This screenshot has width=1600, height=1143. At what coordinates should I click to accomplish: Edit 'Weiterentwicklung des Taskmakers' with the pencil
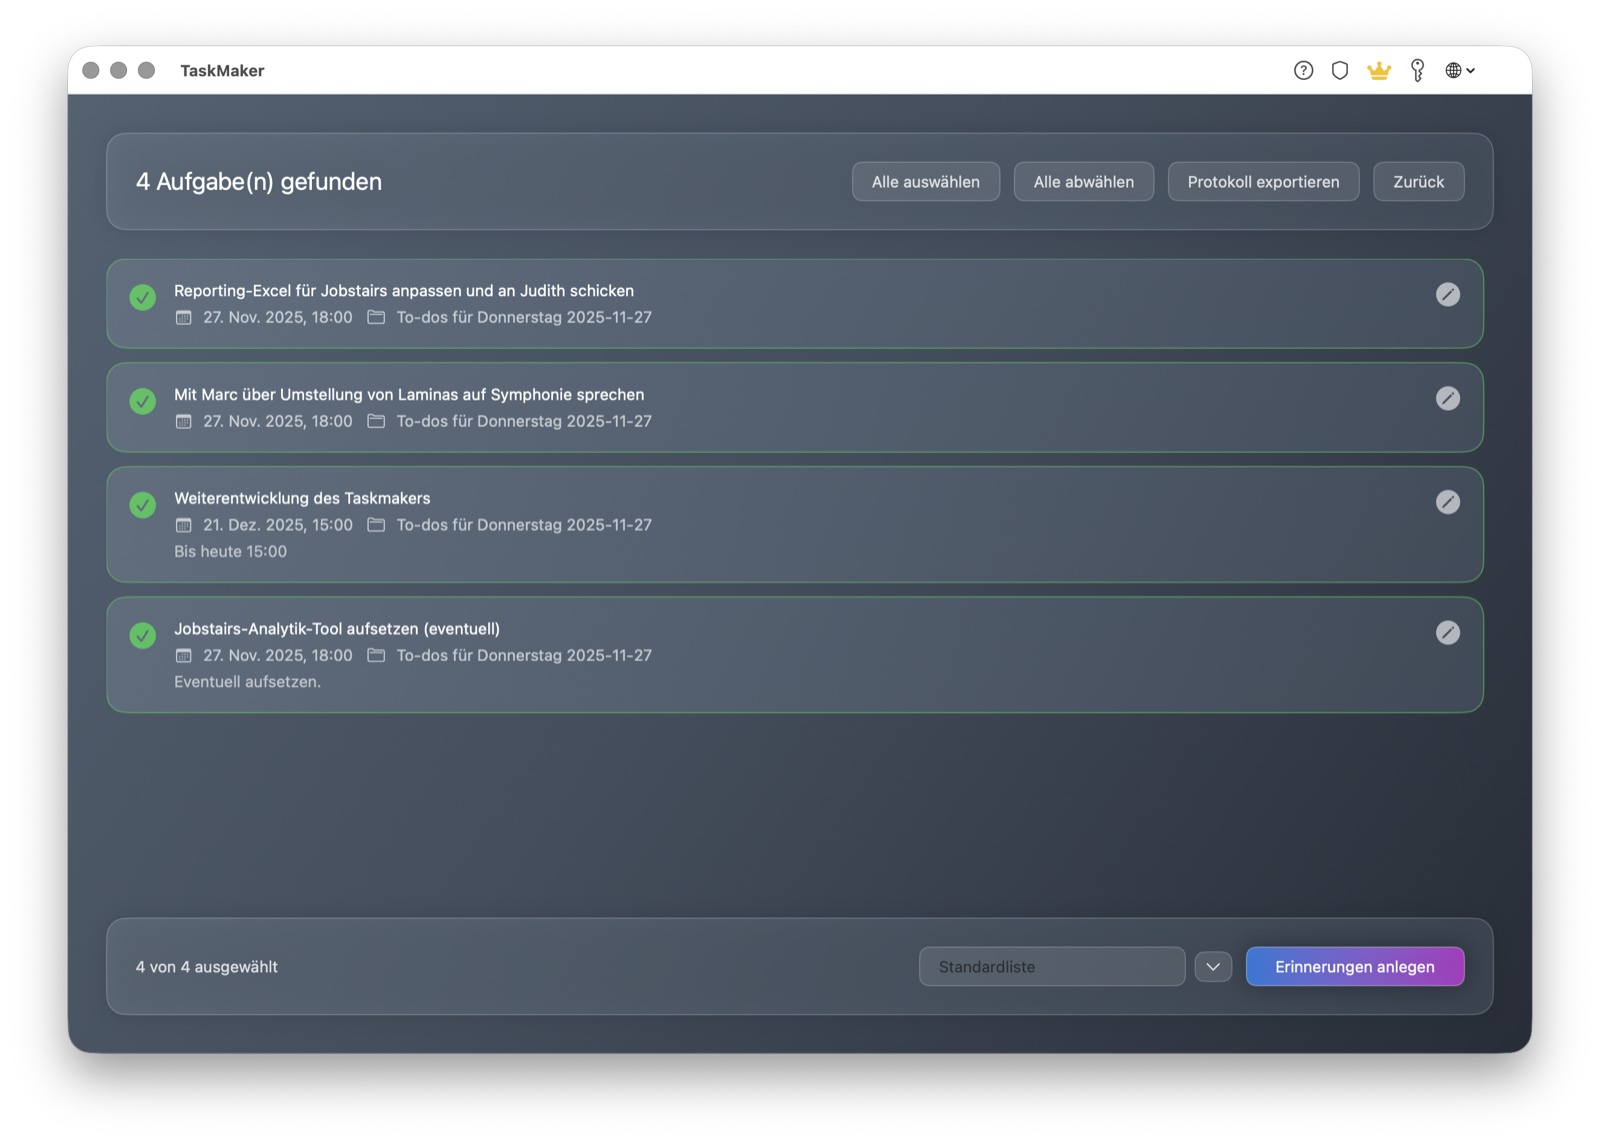tap(1448, 502)
